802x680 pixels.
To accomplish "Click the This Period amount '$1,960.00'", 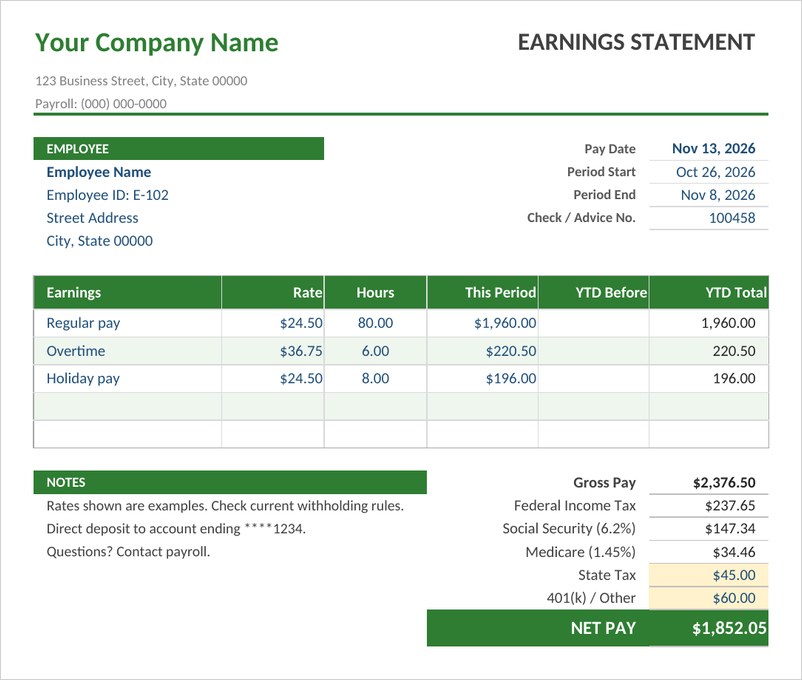I will [505, 323].
